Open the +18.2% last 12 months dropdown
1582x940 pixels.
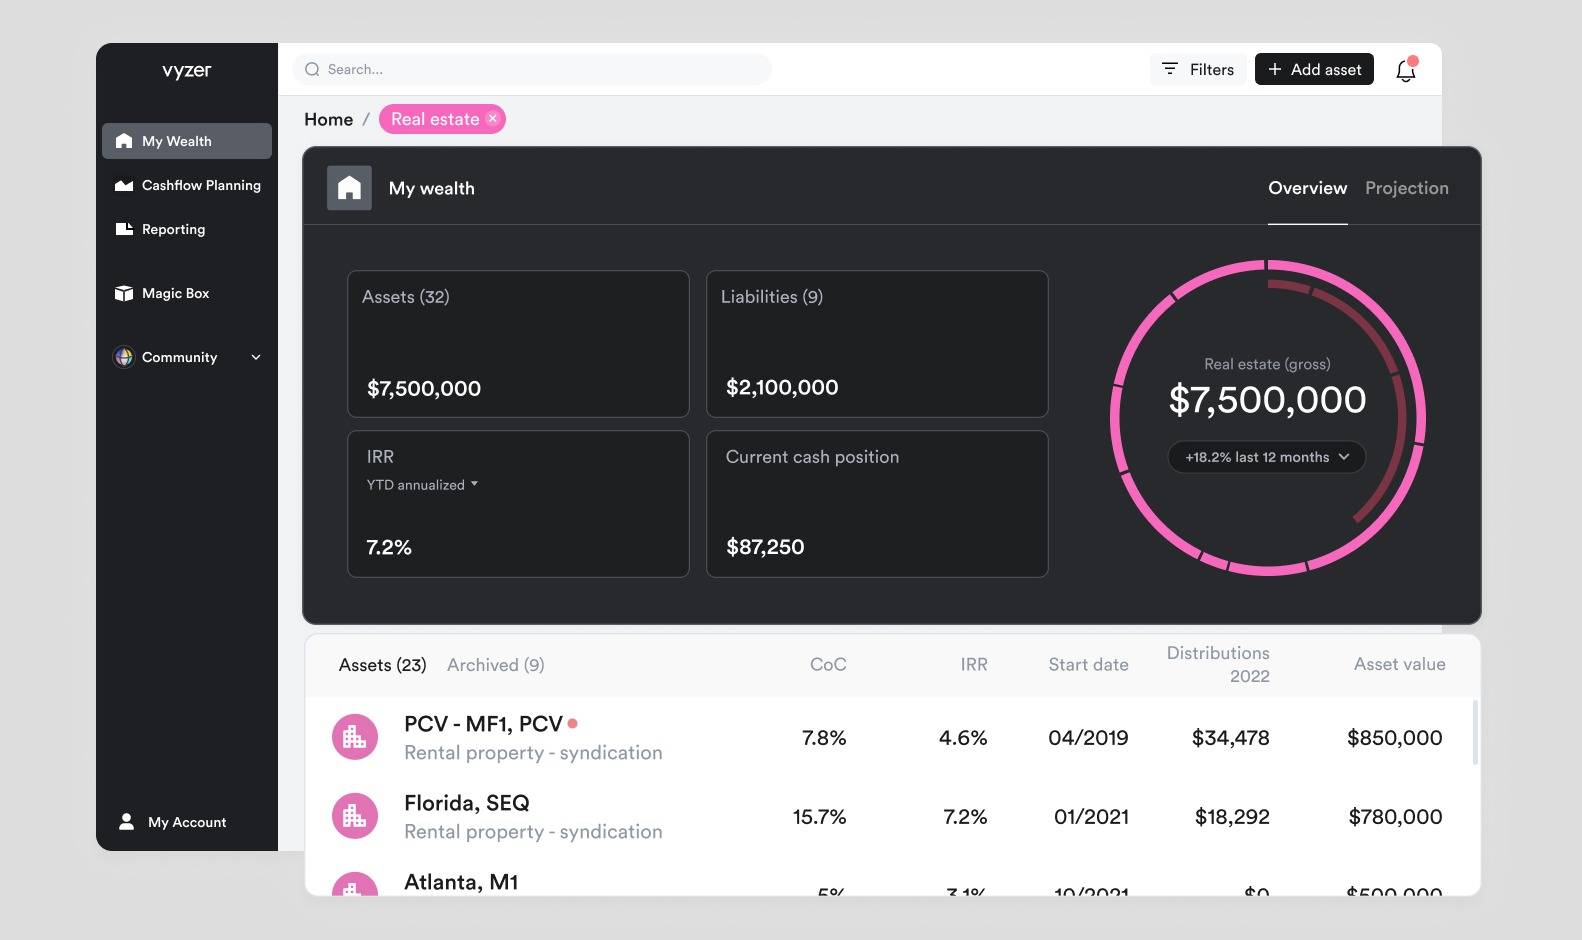point(1267,457)
